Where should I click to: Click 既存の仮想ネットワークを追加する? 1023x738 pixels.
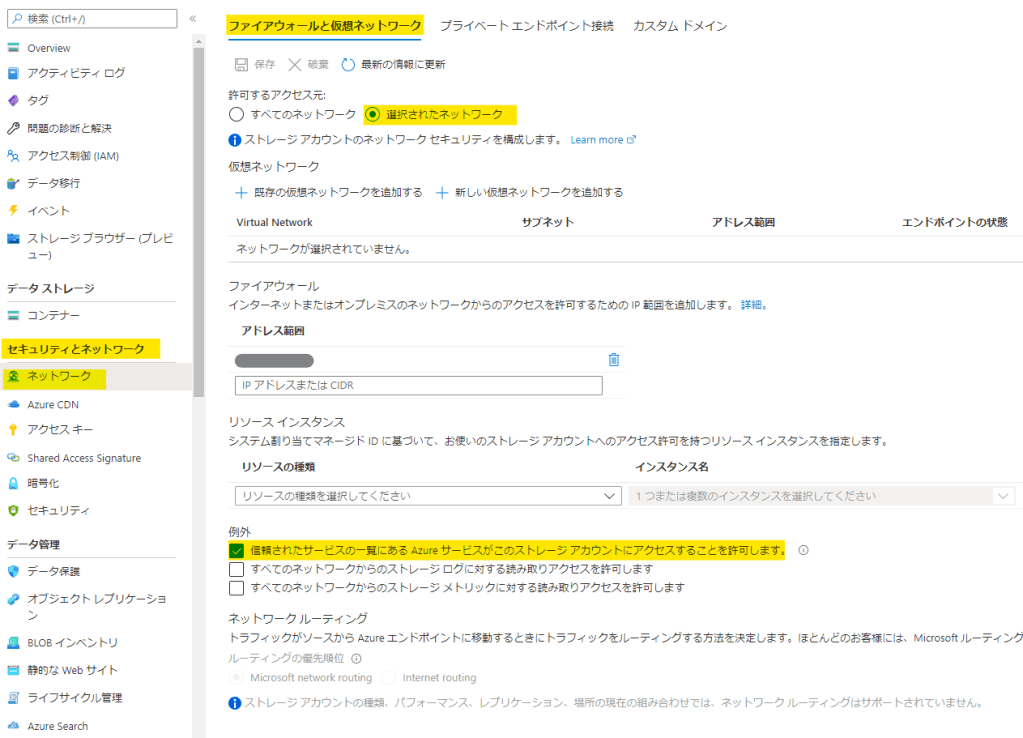[329, 192]
